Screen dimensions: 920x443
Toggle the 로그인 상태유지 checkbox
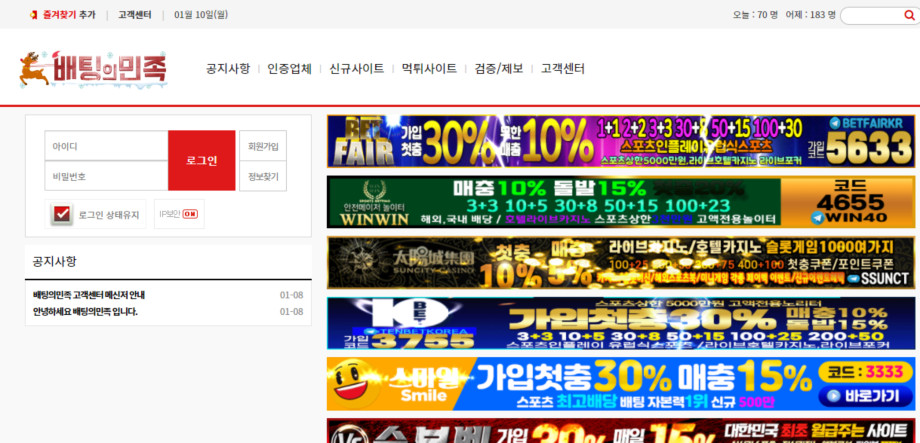(x=62, y=214)
